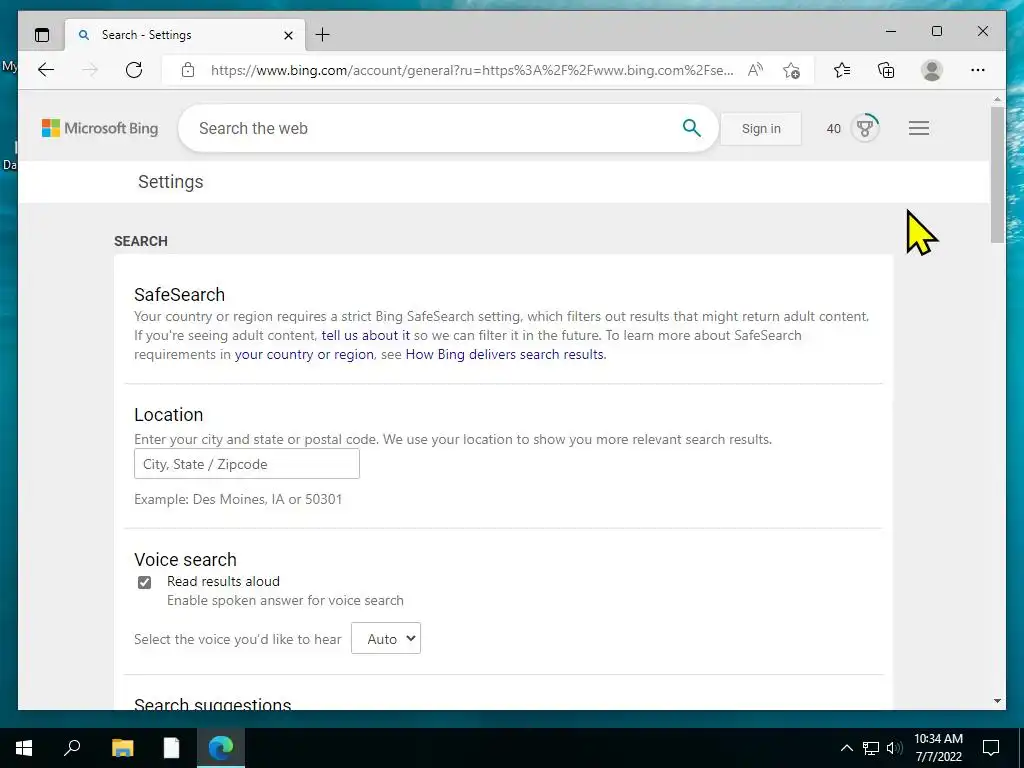1024x768 pixels.
Task: Follow the tell us about it link
Action: click(366, 335)
